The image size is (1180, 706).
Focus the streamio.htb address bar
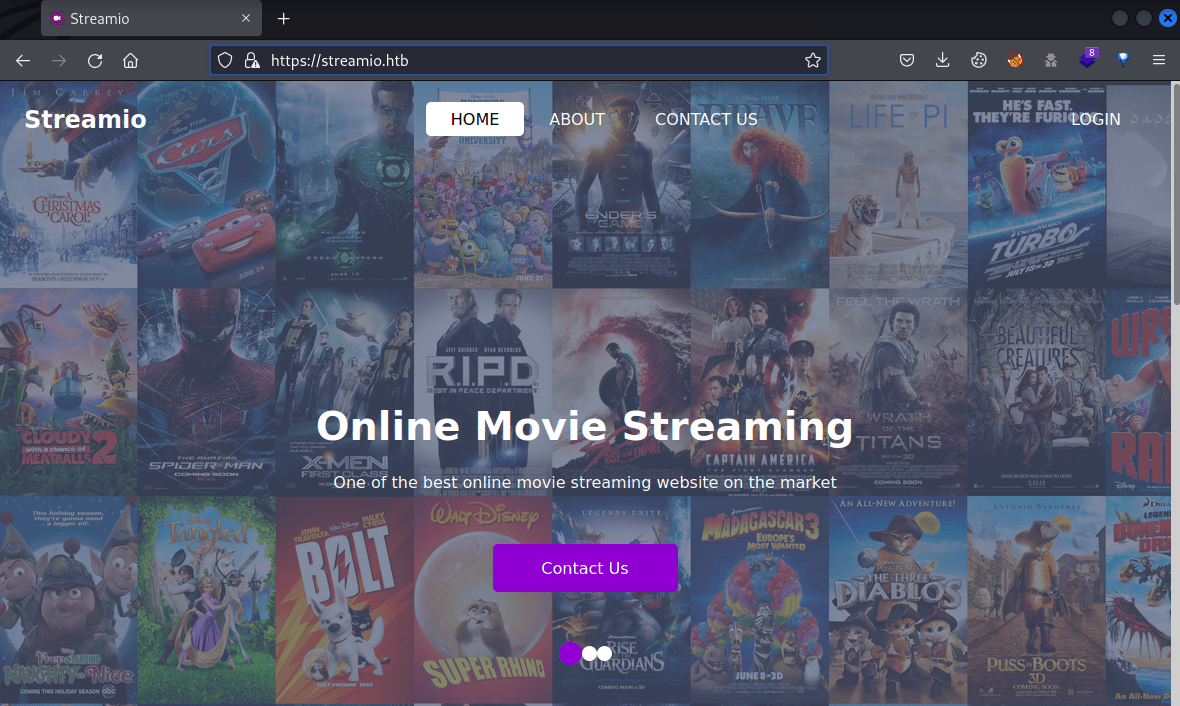pyautogui.click(x=519, y=60)
